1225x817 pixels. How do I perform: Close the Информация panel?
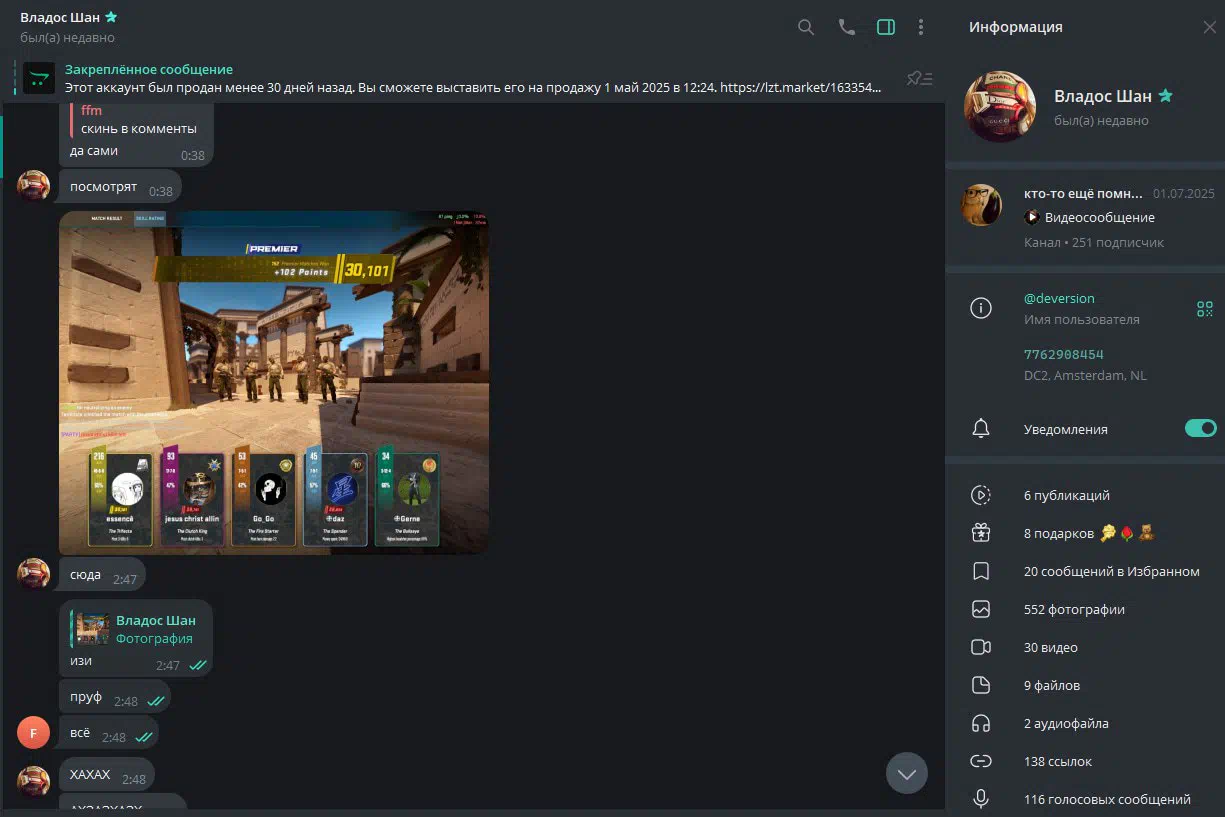click(1209, 27)
